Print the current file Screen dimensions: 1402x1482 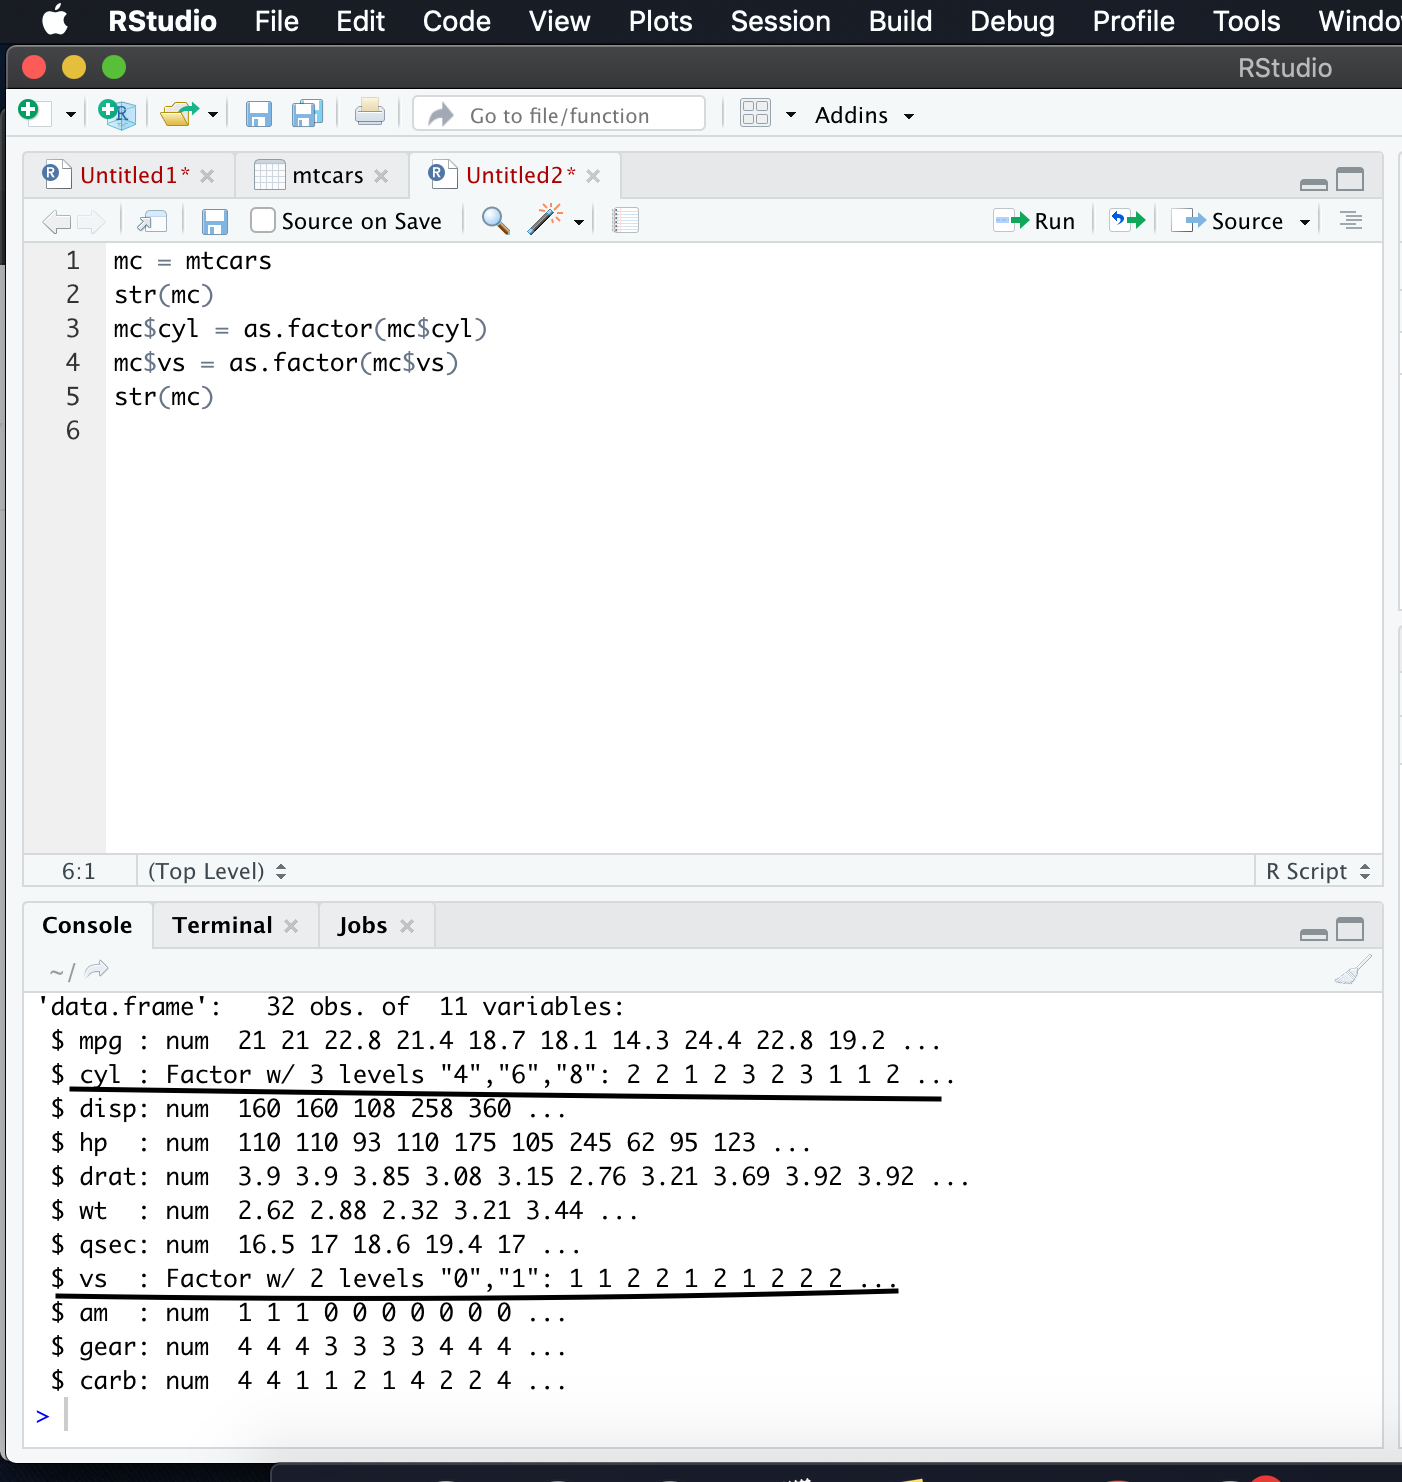pos(370,113)
